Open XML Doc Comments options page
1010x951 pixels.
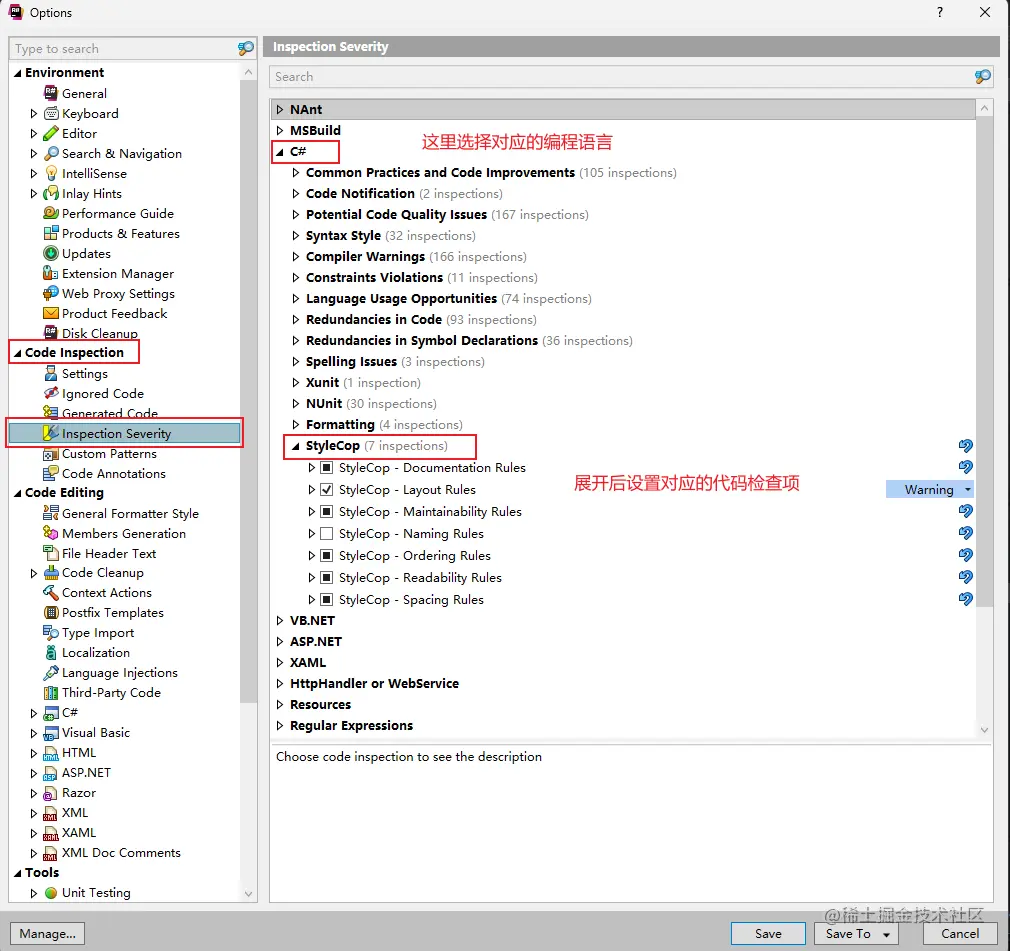point(121,852)
